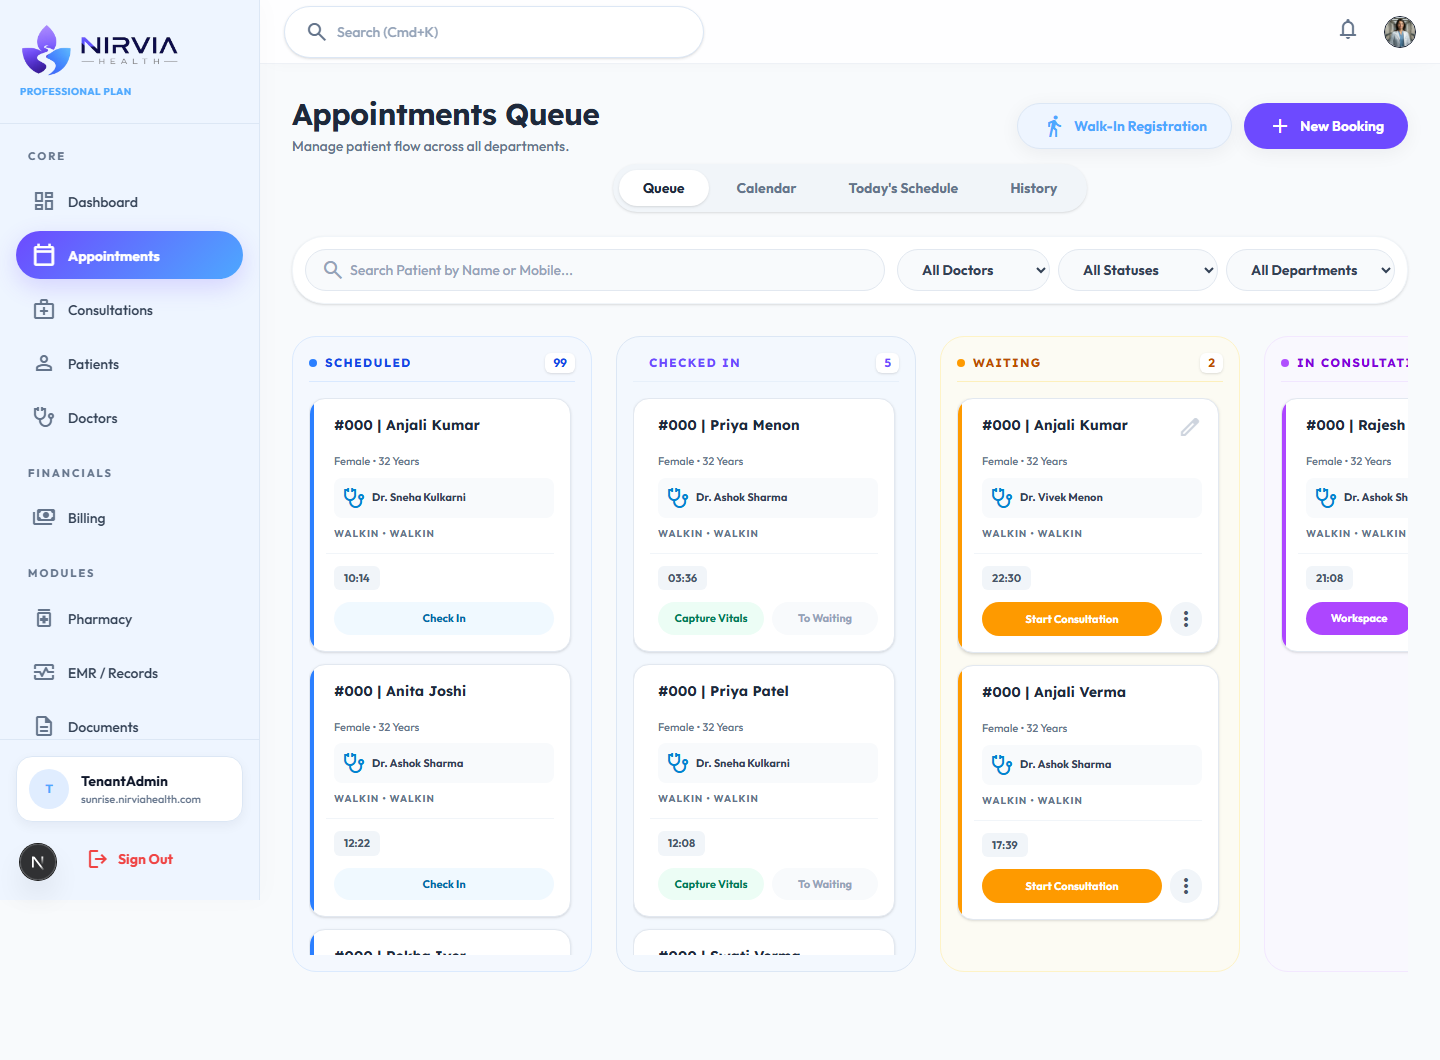Image resolution: width=1440 pixels, height=1060 pixels.
Task: Click the Appointments calendar icon
Action: point(44,255)
